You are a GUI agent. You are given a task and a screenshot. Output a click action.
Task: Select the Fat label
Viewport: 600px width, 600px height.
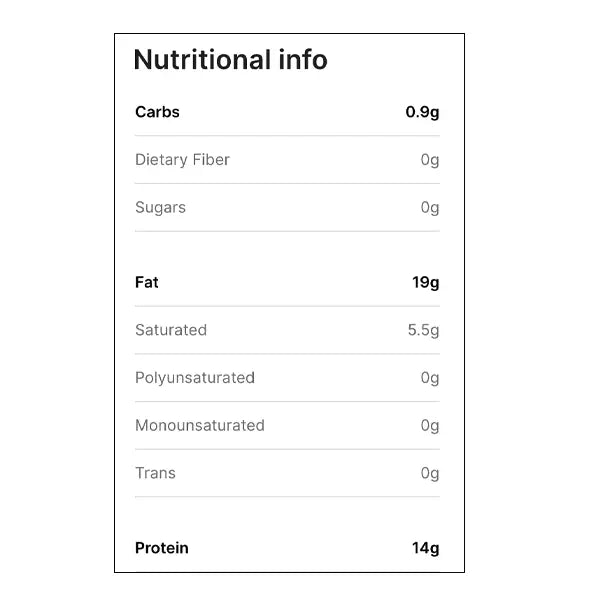tap(147, 283)
